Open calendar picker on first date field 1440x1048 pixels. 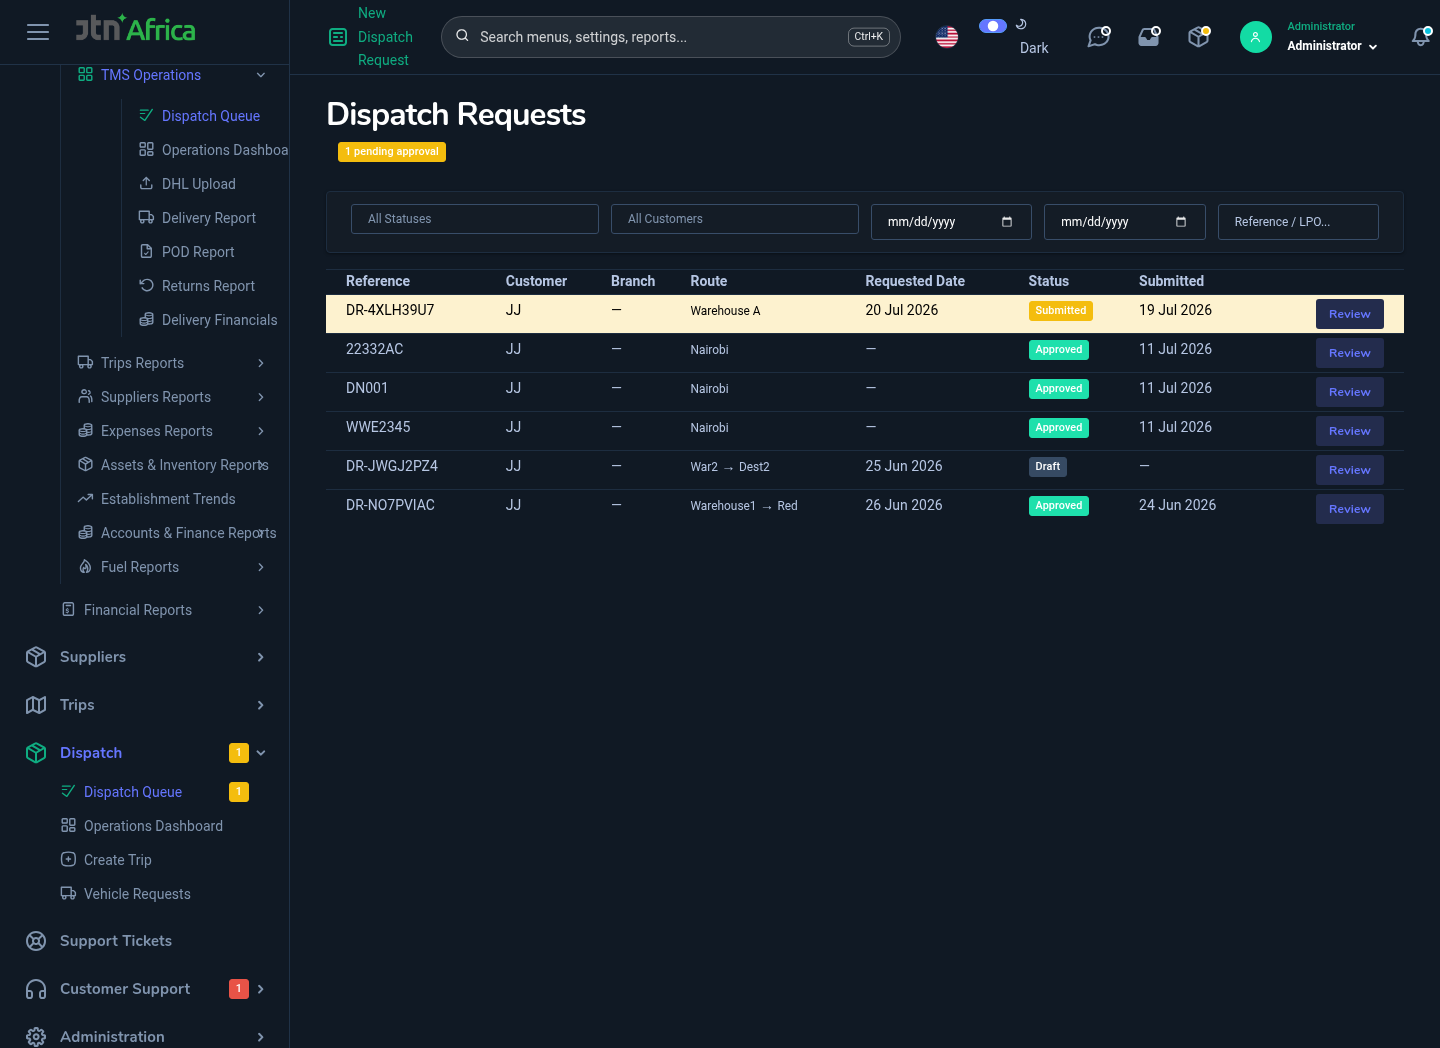coord(1007,222)
